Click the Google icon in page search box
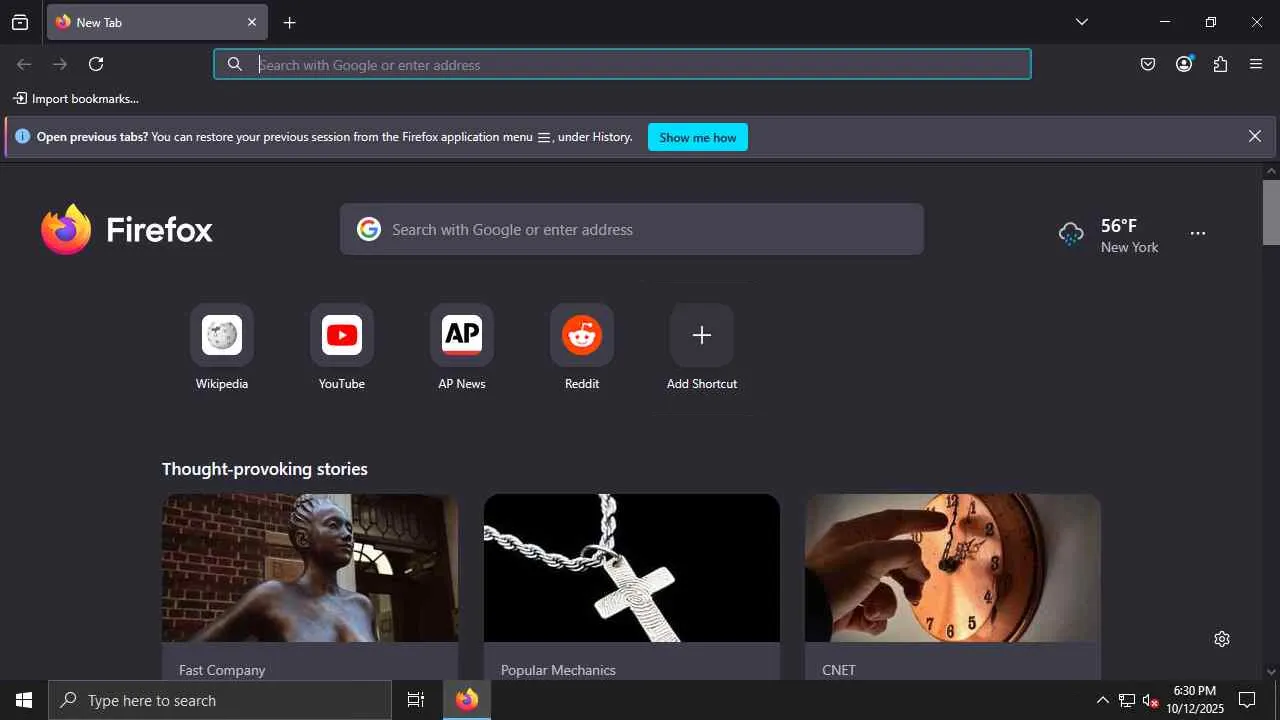Image resolution: width=1280 pixels, height=720 pixels. [369, 229]
